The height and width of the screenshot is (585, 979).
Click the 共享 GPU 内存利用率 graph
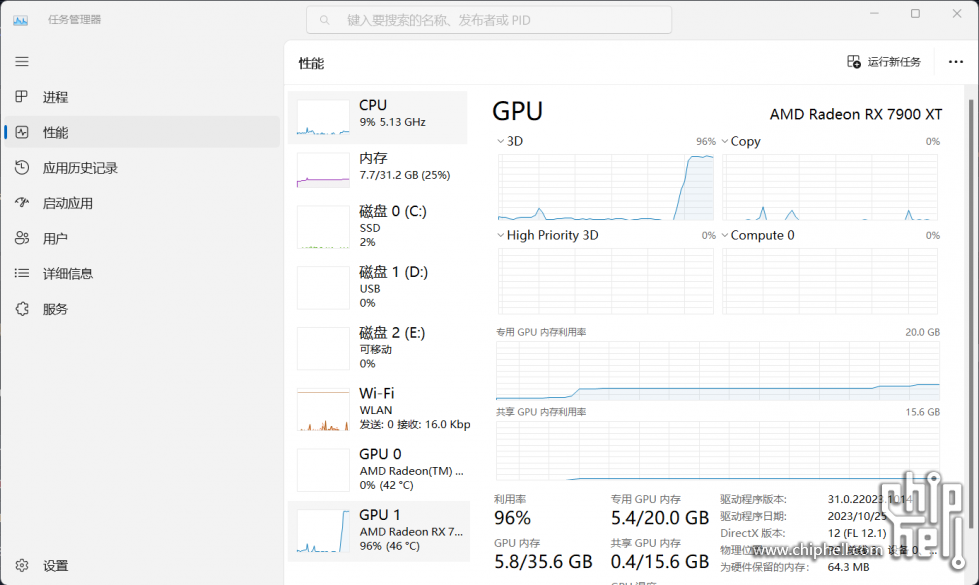[718, 451]
